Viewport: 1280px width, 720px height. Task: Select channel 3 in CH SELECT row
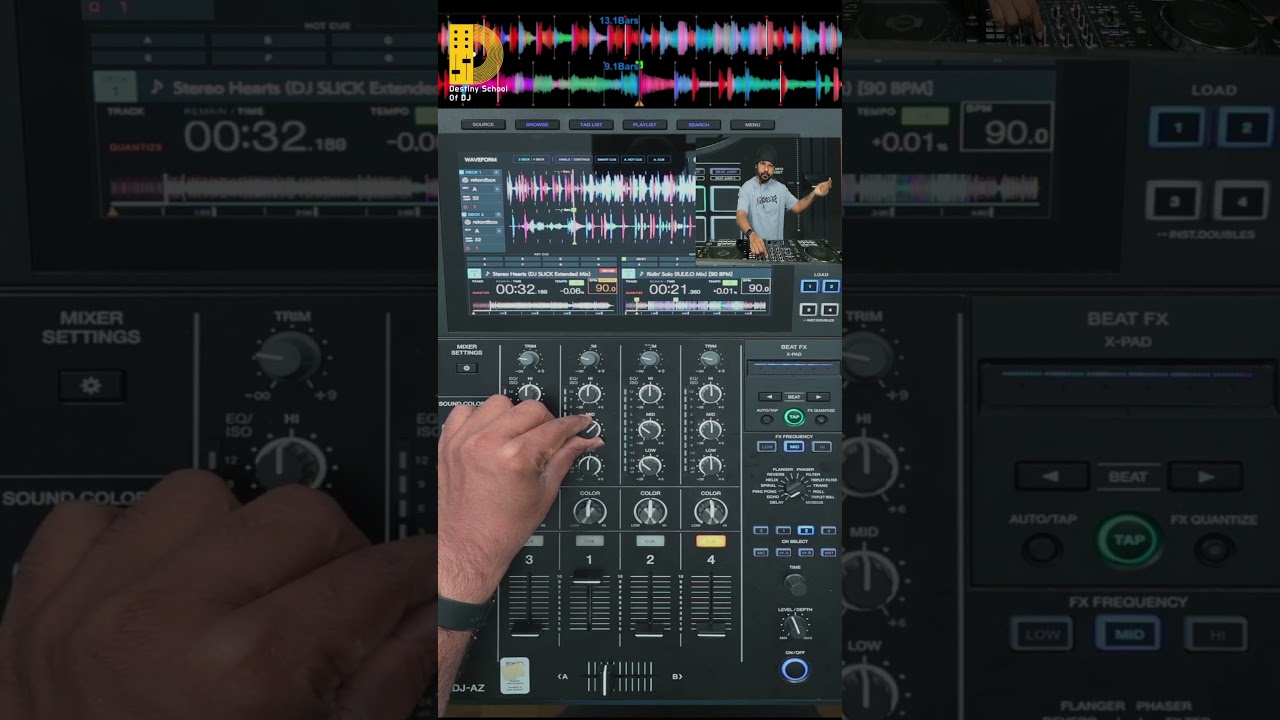point(761,530)
